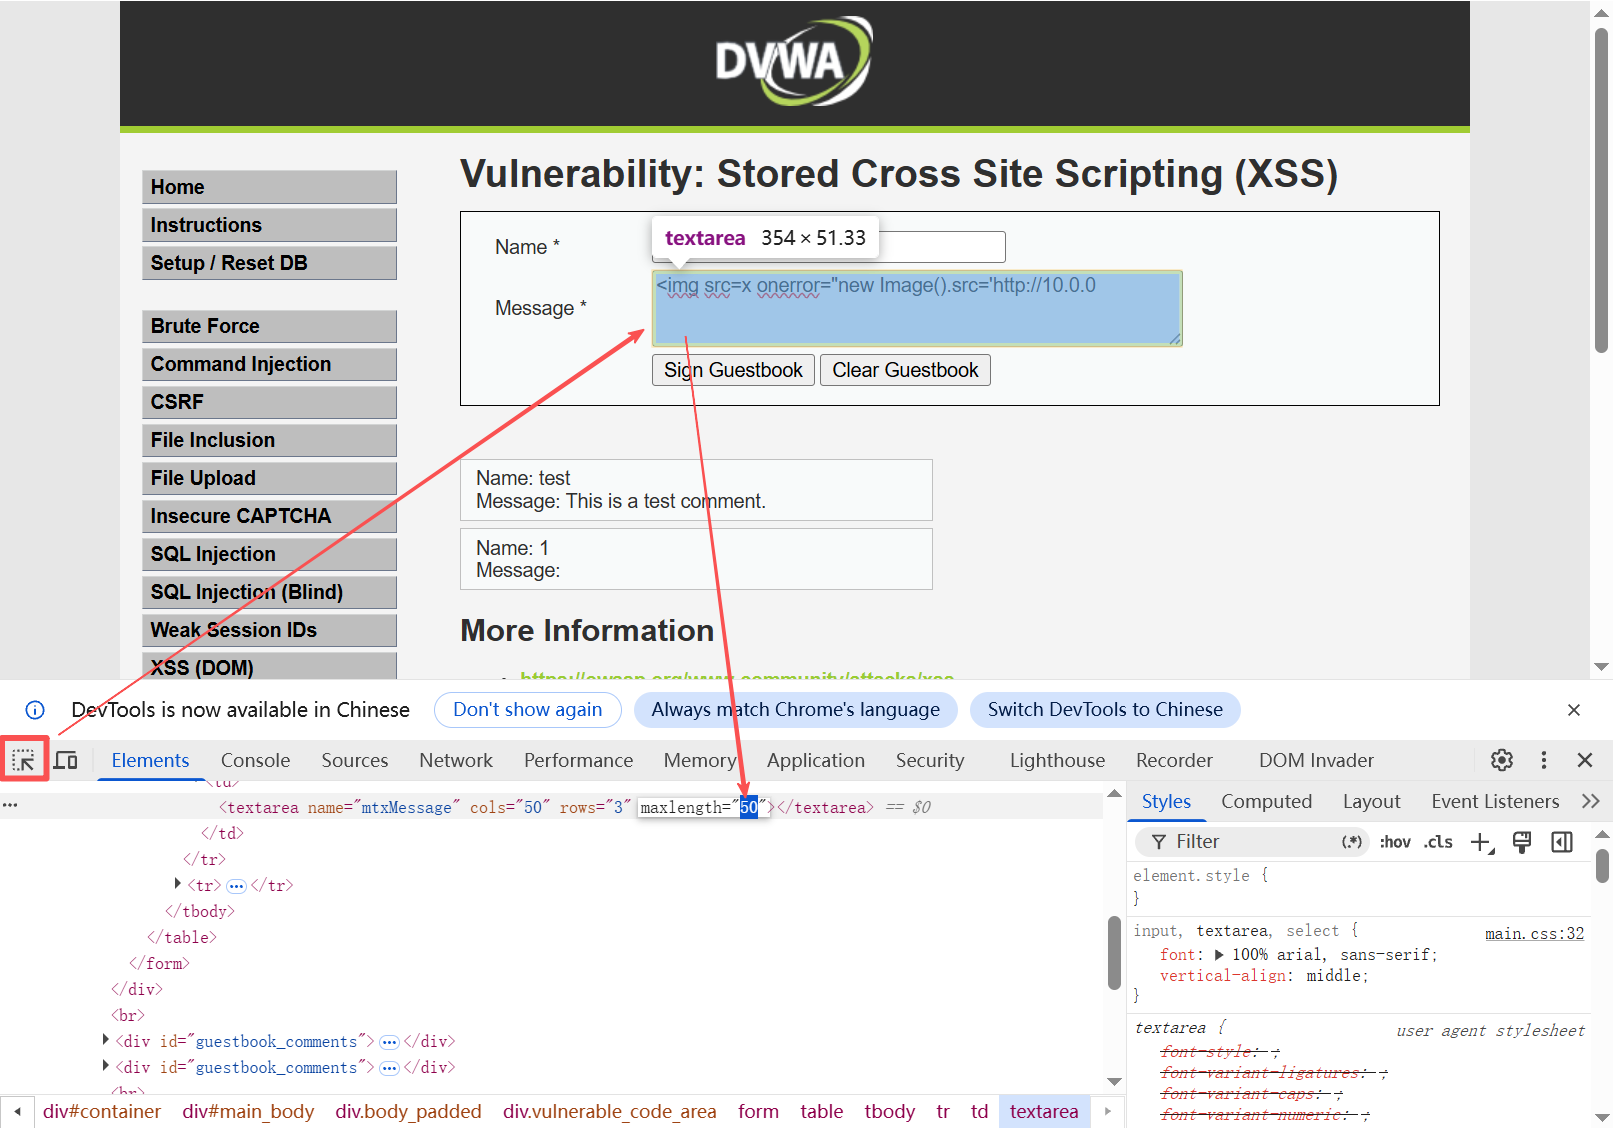
Task: Expand the first guestbook_comments div node
Action: (106, 1040)
